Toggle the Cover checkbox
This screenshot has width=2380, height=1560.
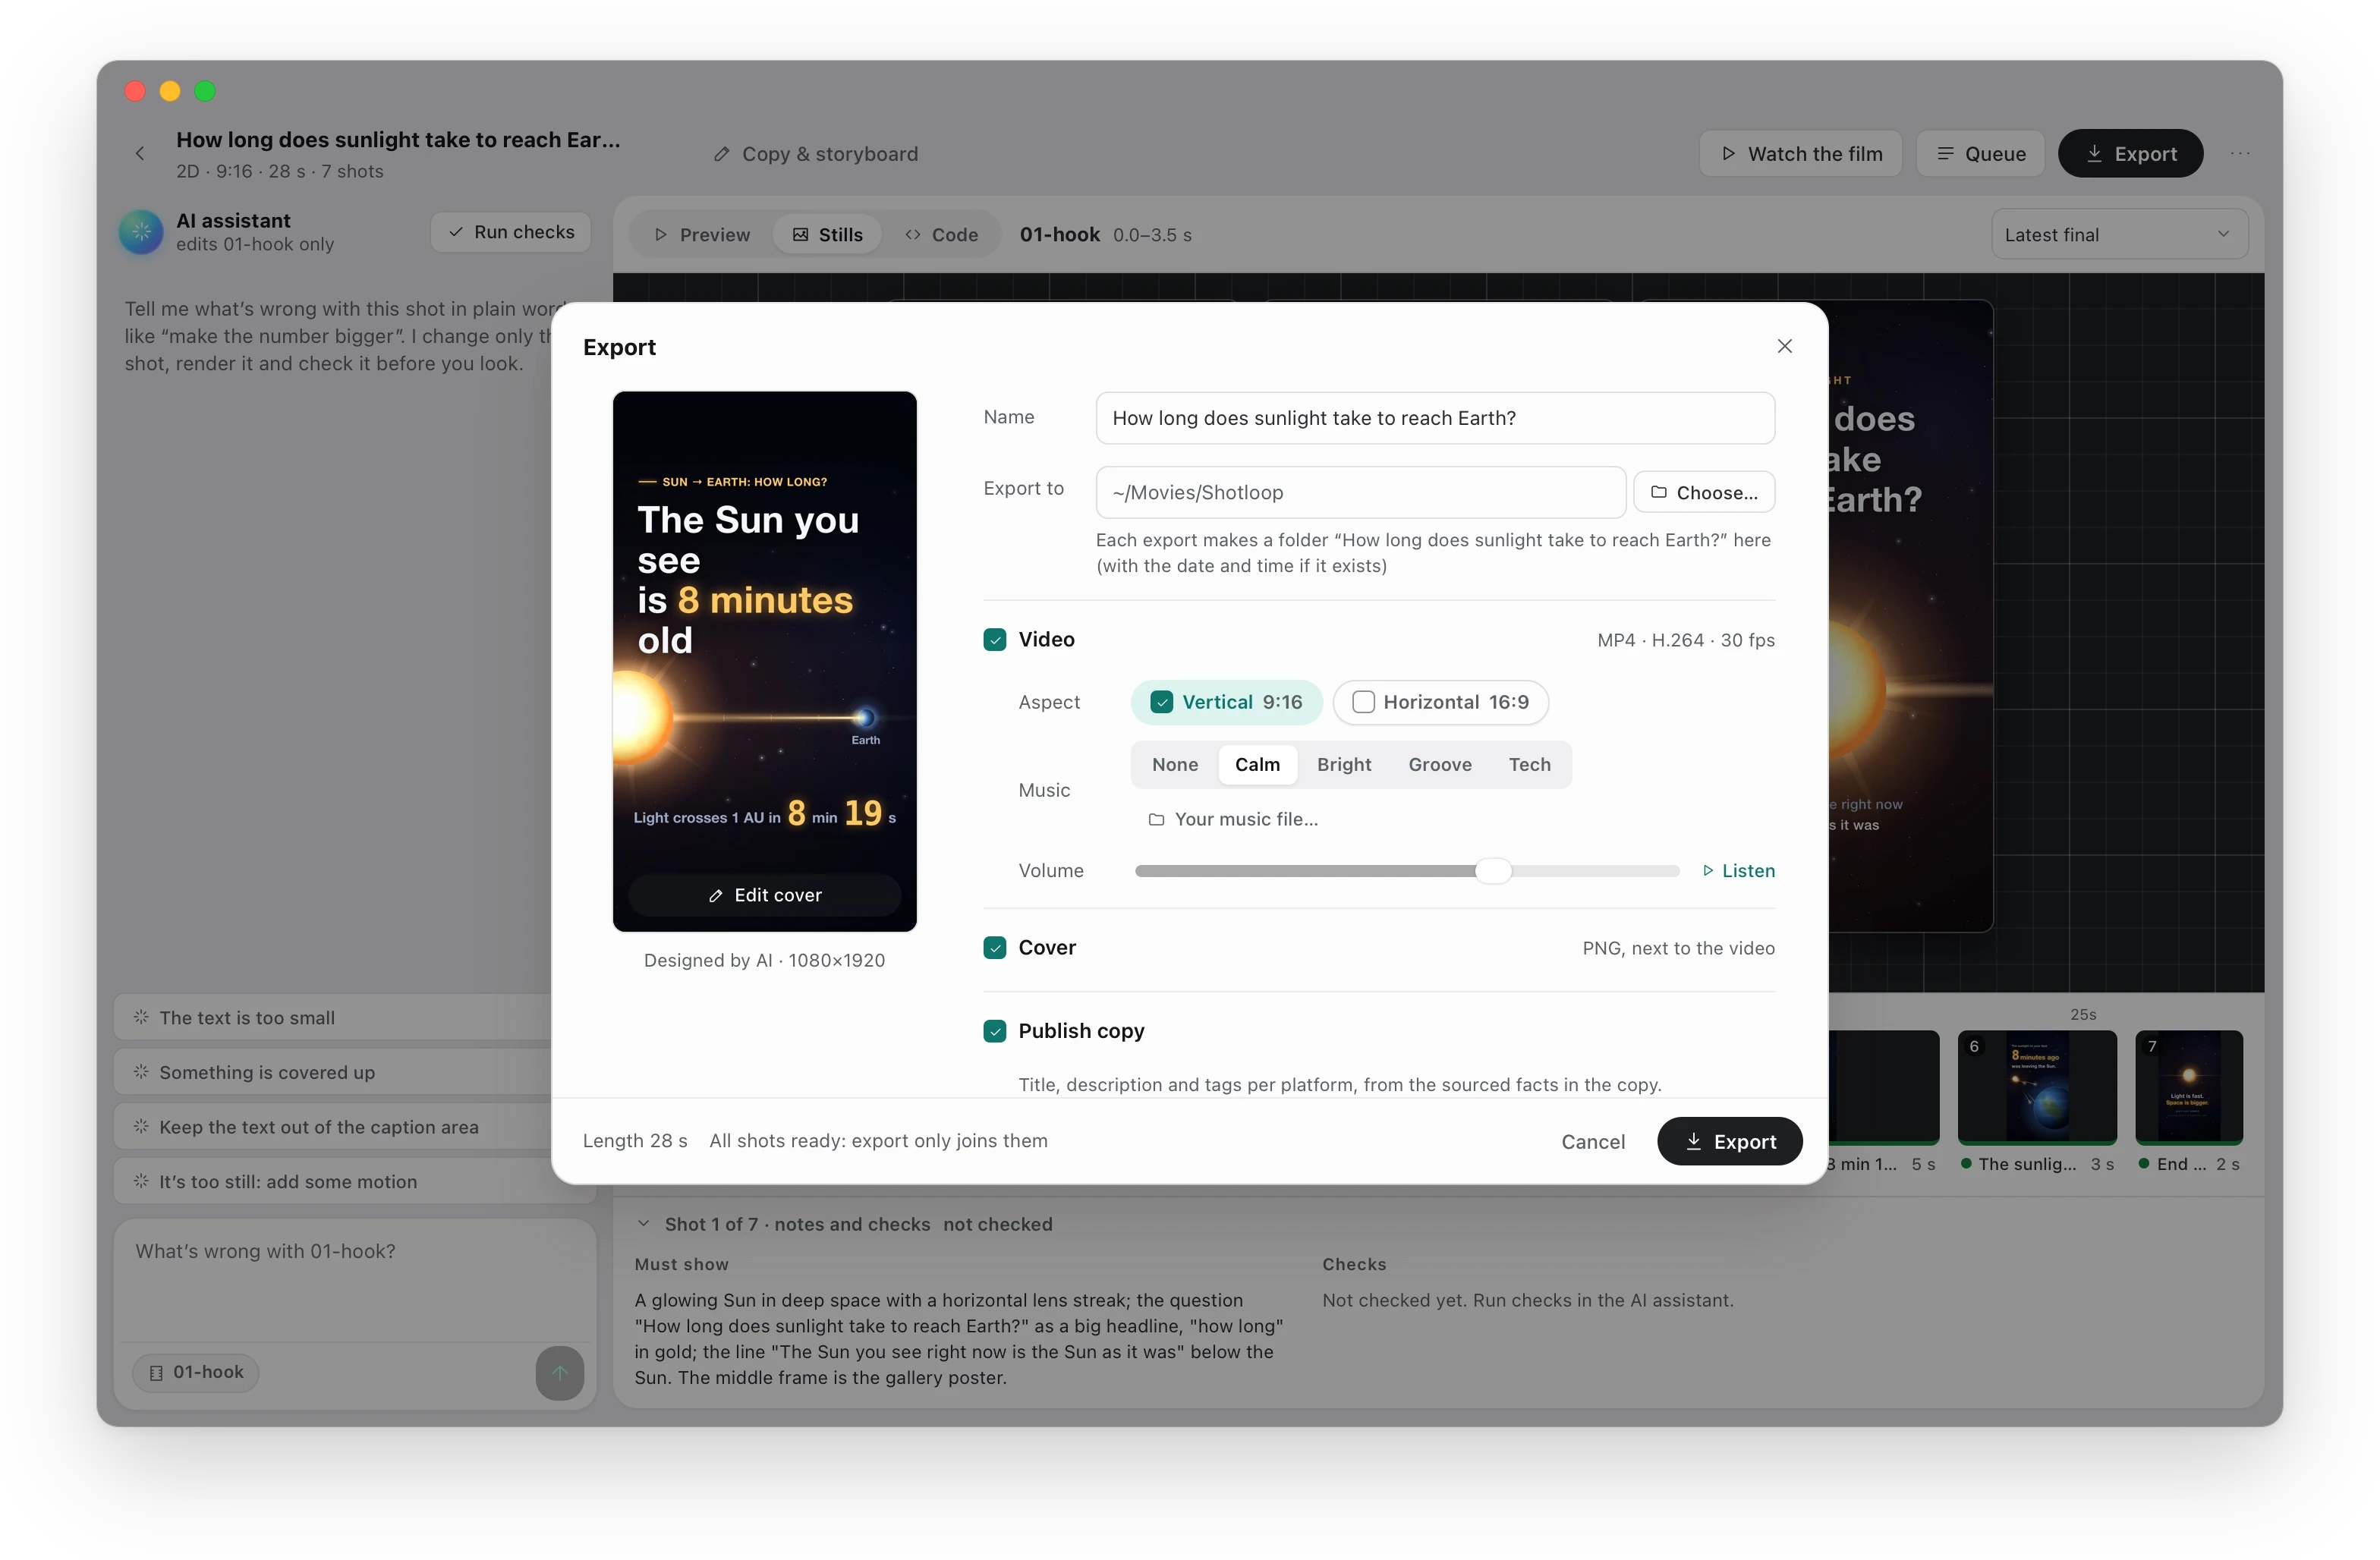994,947
